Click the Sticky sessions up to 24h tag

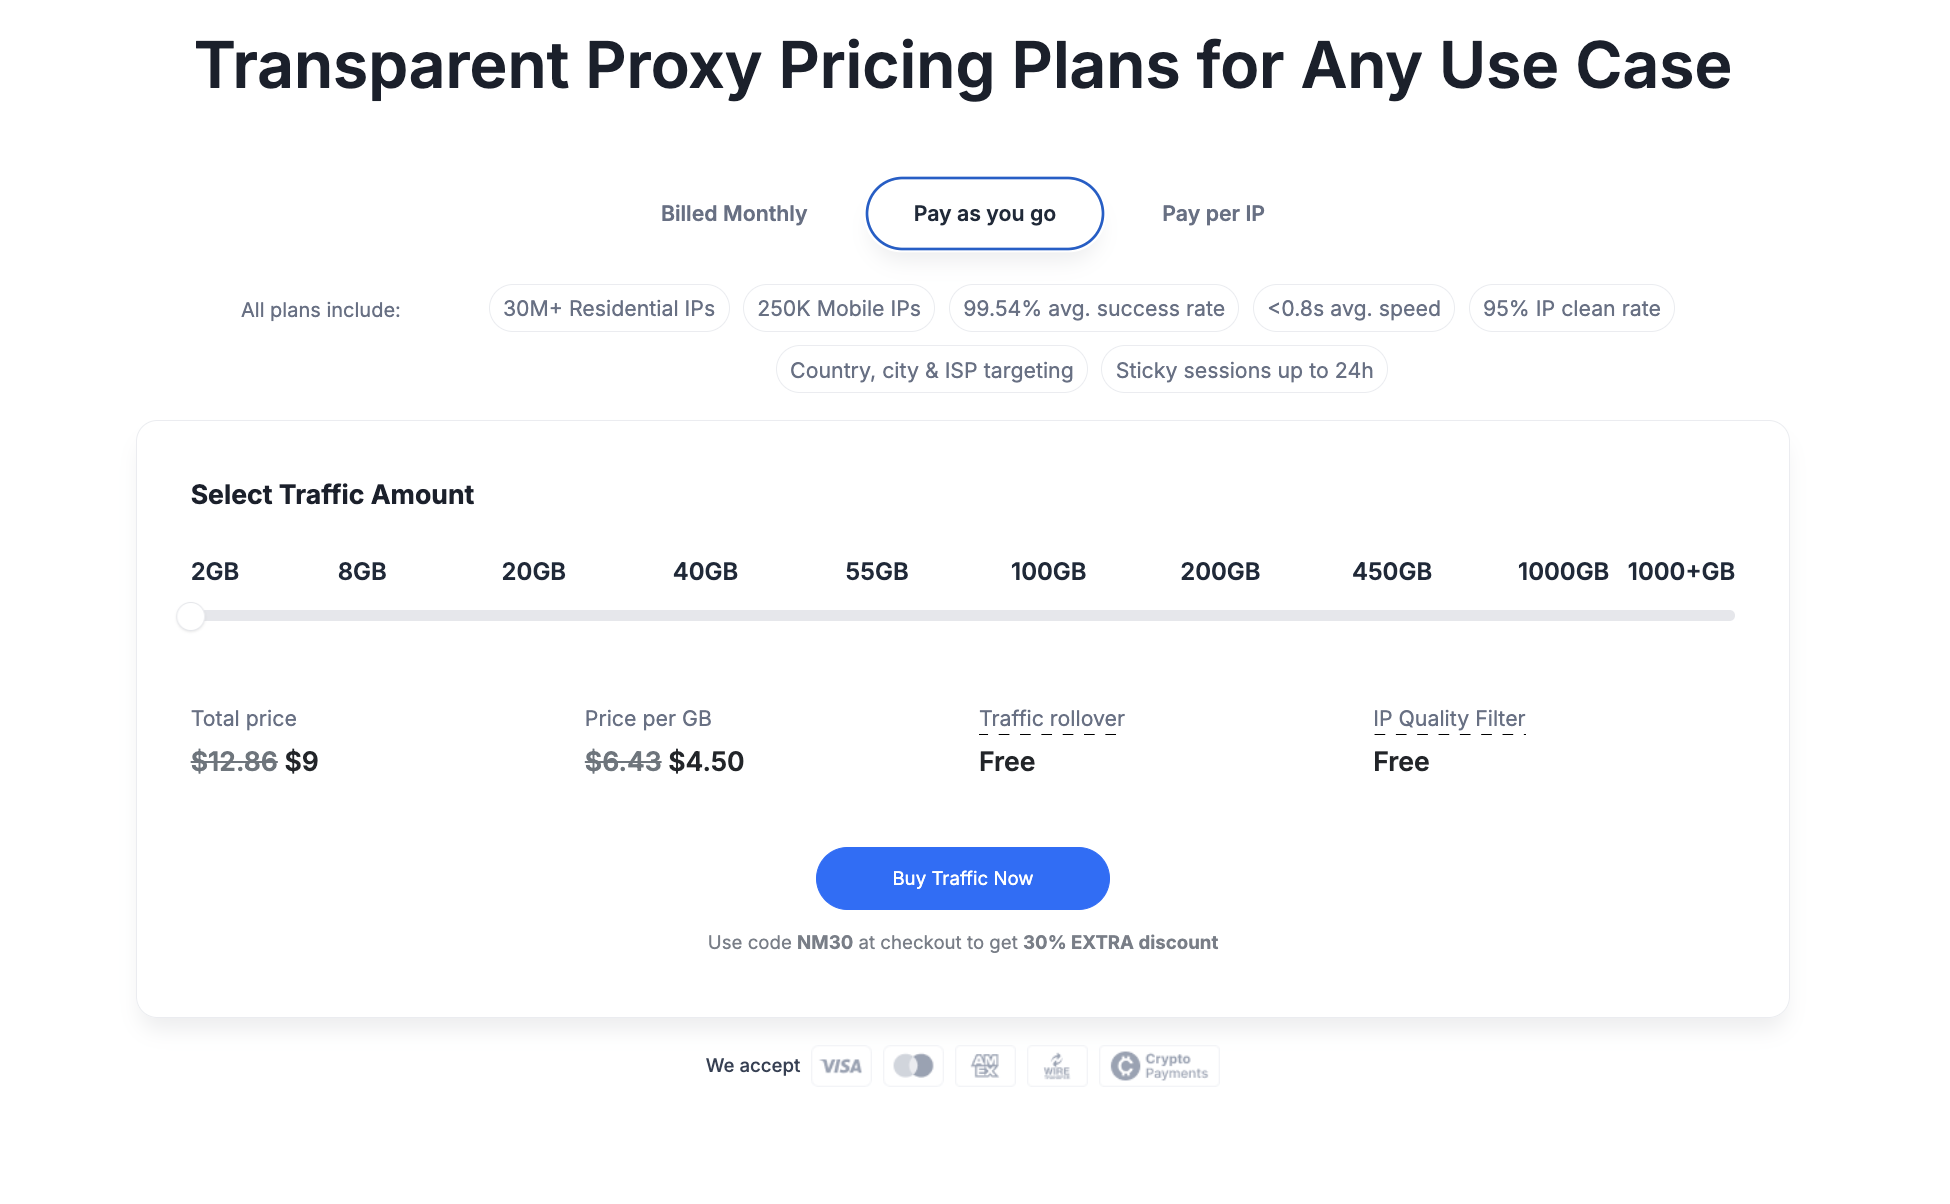coord(1244,370)
